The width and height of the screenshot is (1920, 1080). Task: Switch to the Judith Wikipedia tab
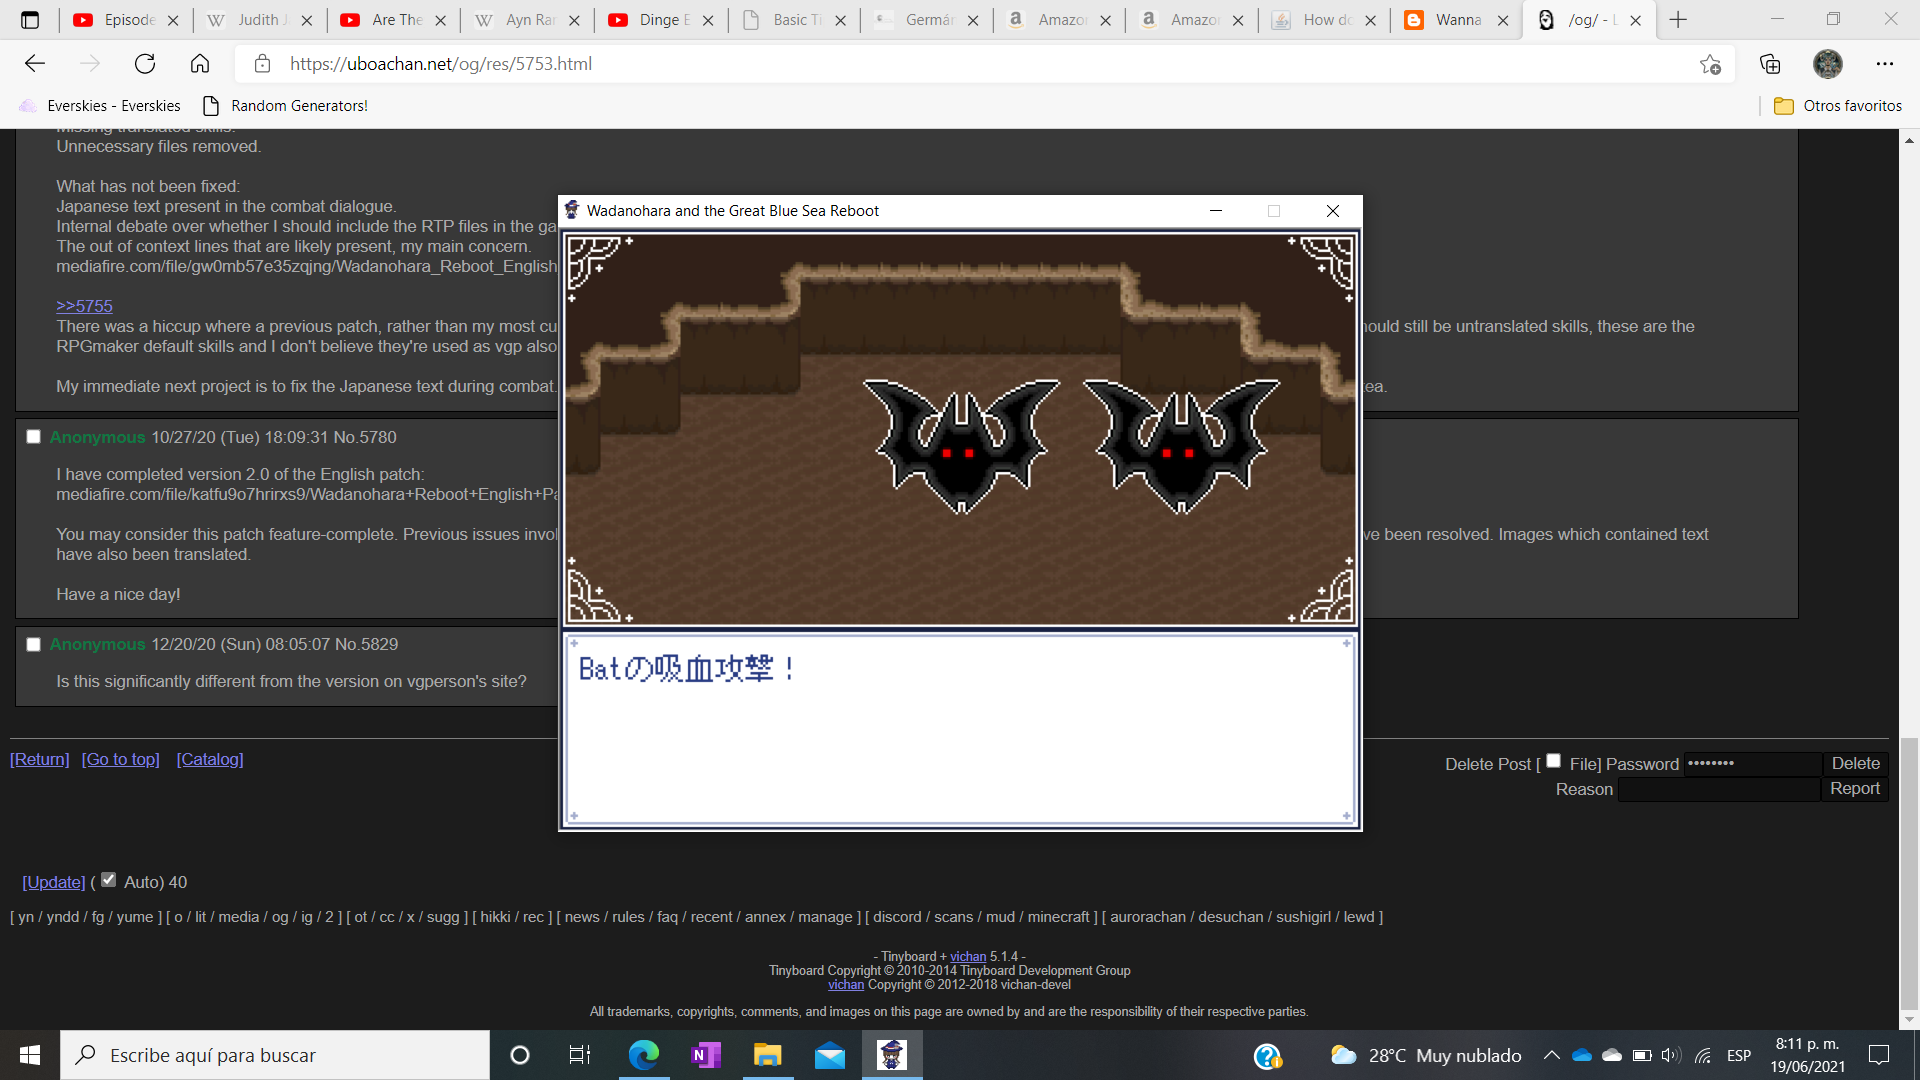pyautogui.click(x=260, y=20)
